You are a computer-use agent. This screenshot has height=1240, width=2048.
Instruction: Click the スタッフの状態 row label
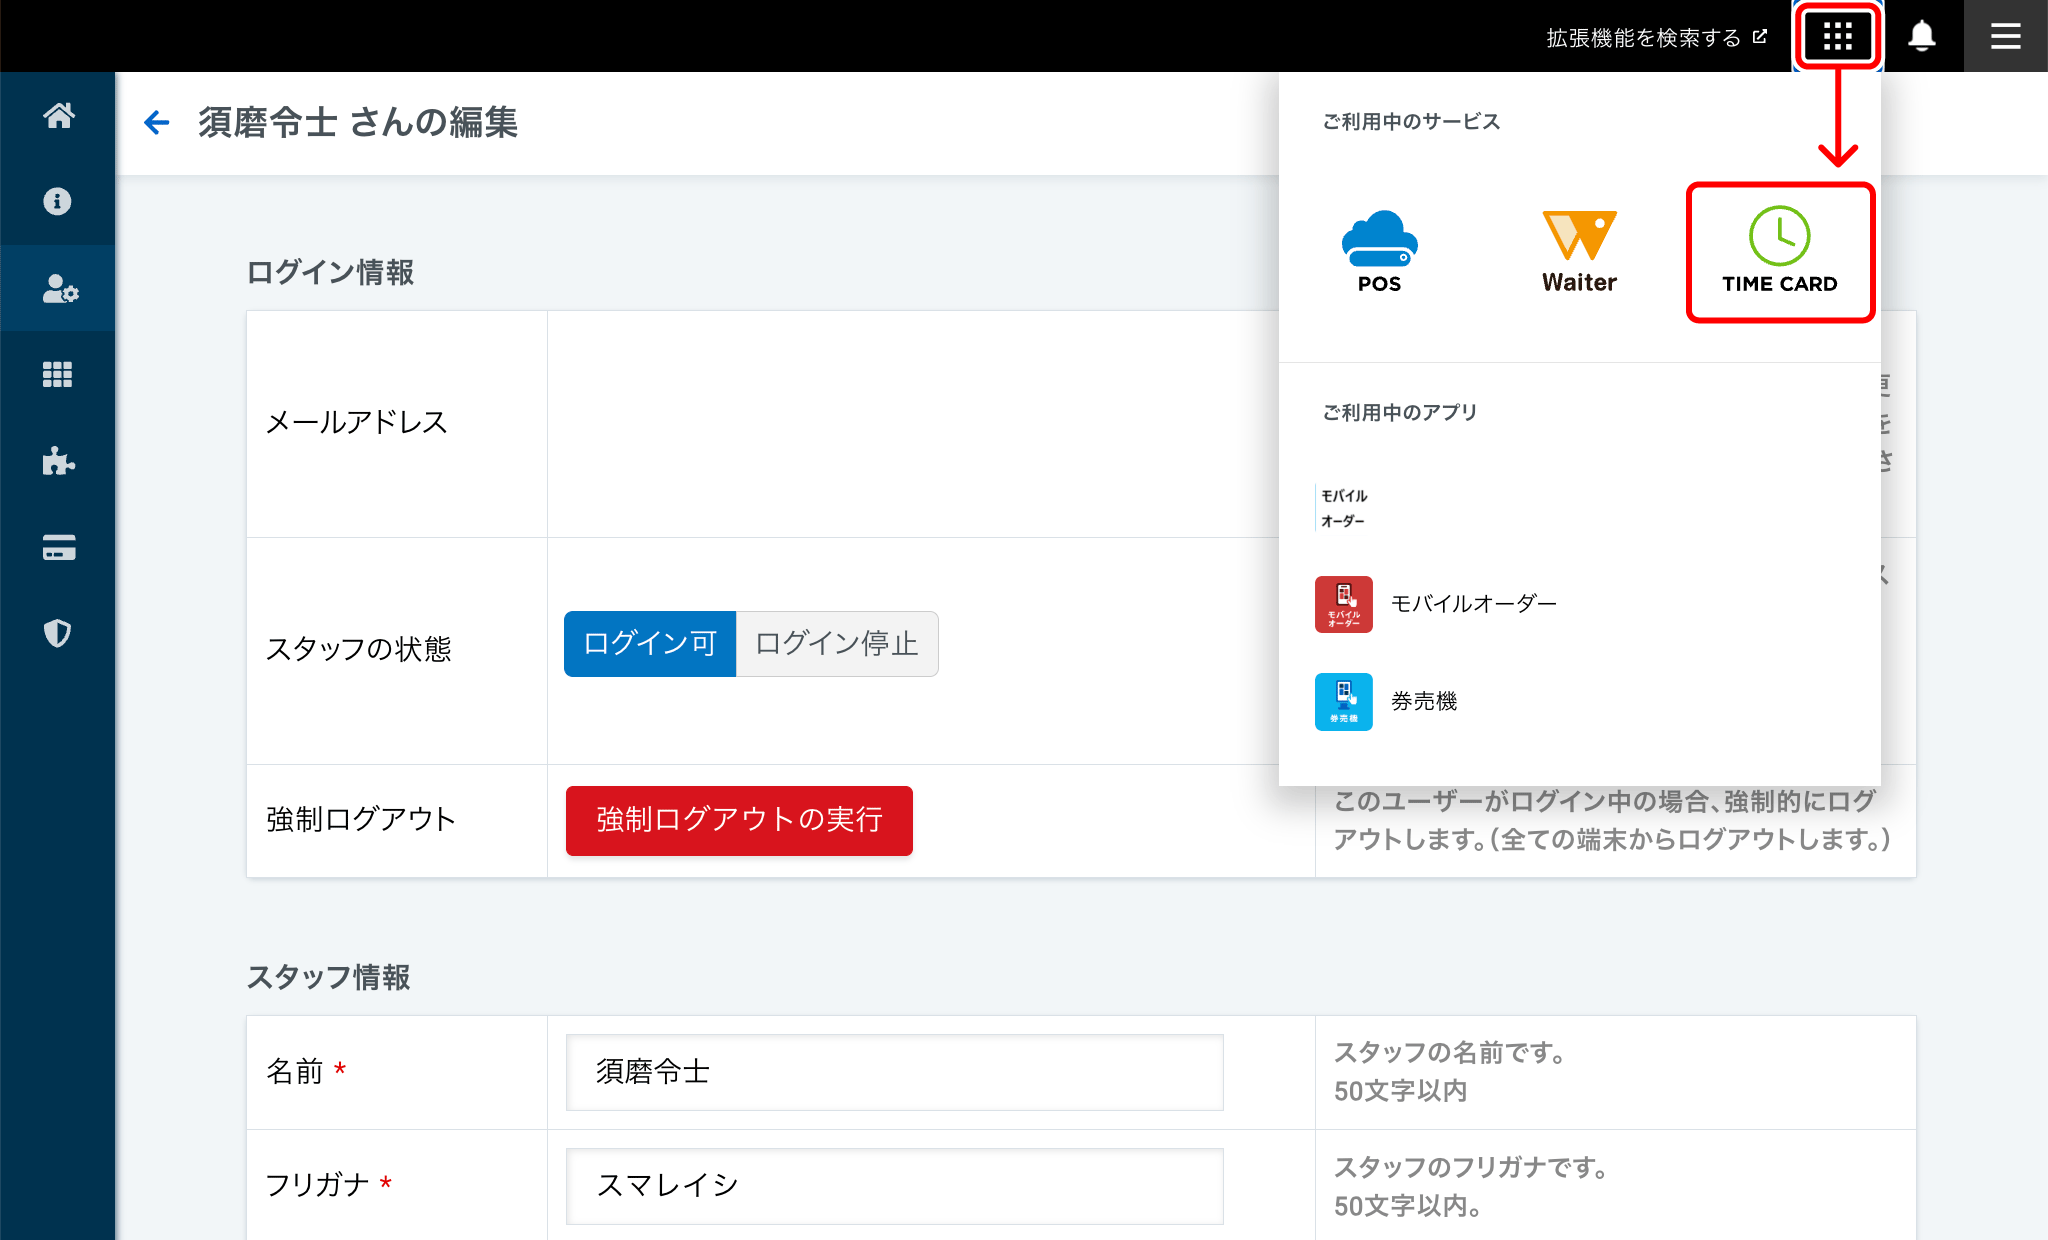(358, 649)
